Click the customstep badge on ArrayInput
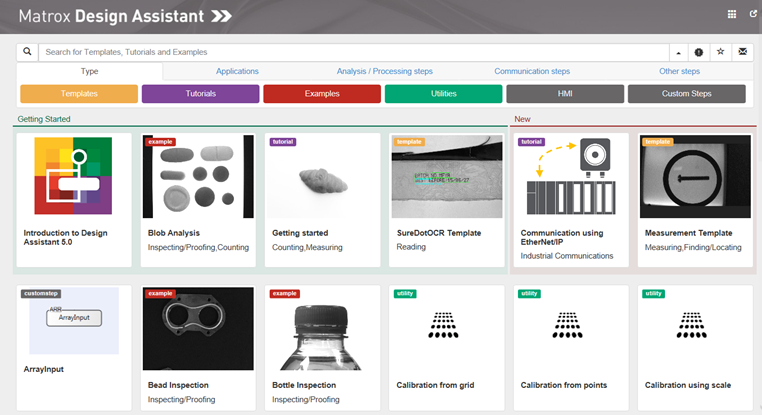The height and width of the screenshot is (415, 762). 41,294
